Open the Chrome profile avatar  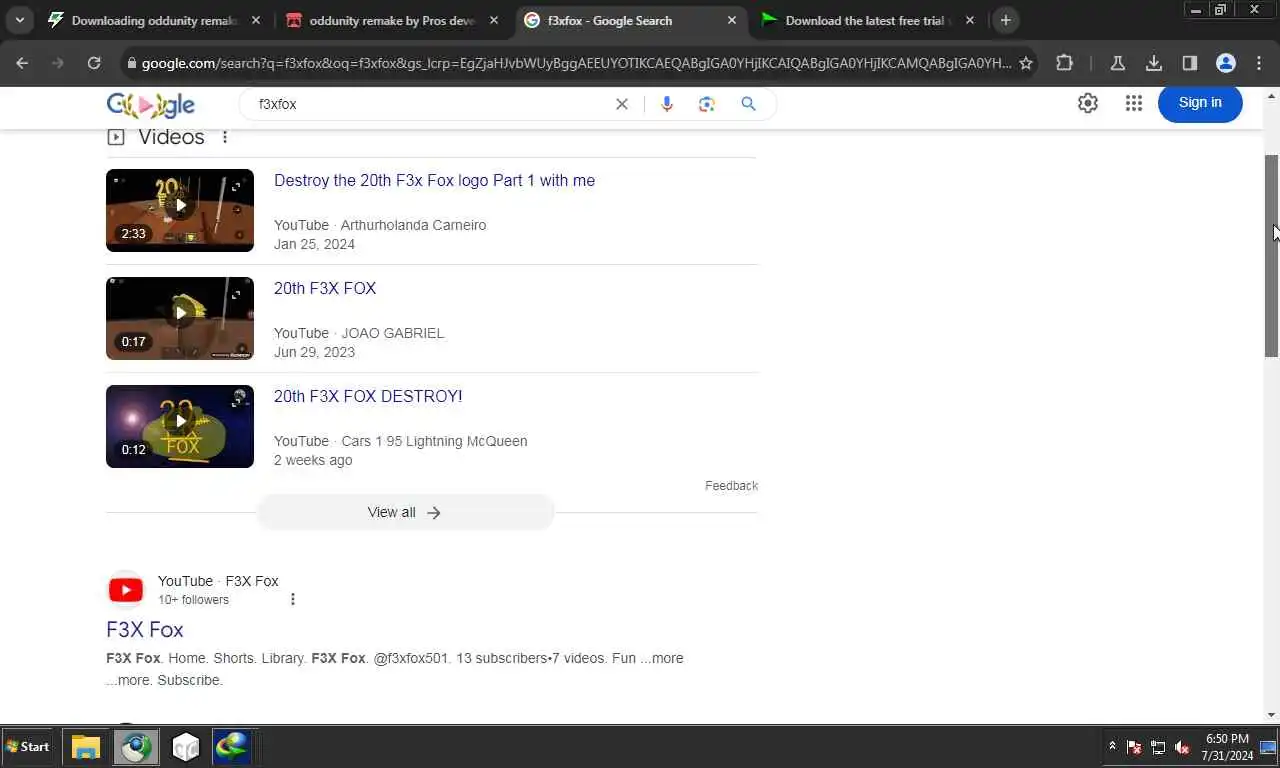click(1226, 63)
